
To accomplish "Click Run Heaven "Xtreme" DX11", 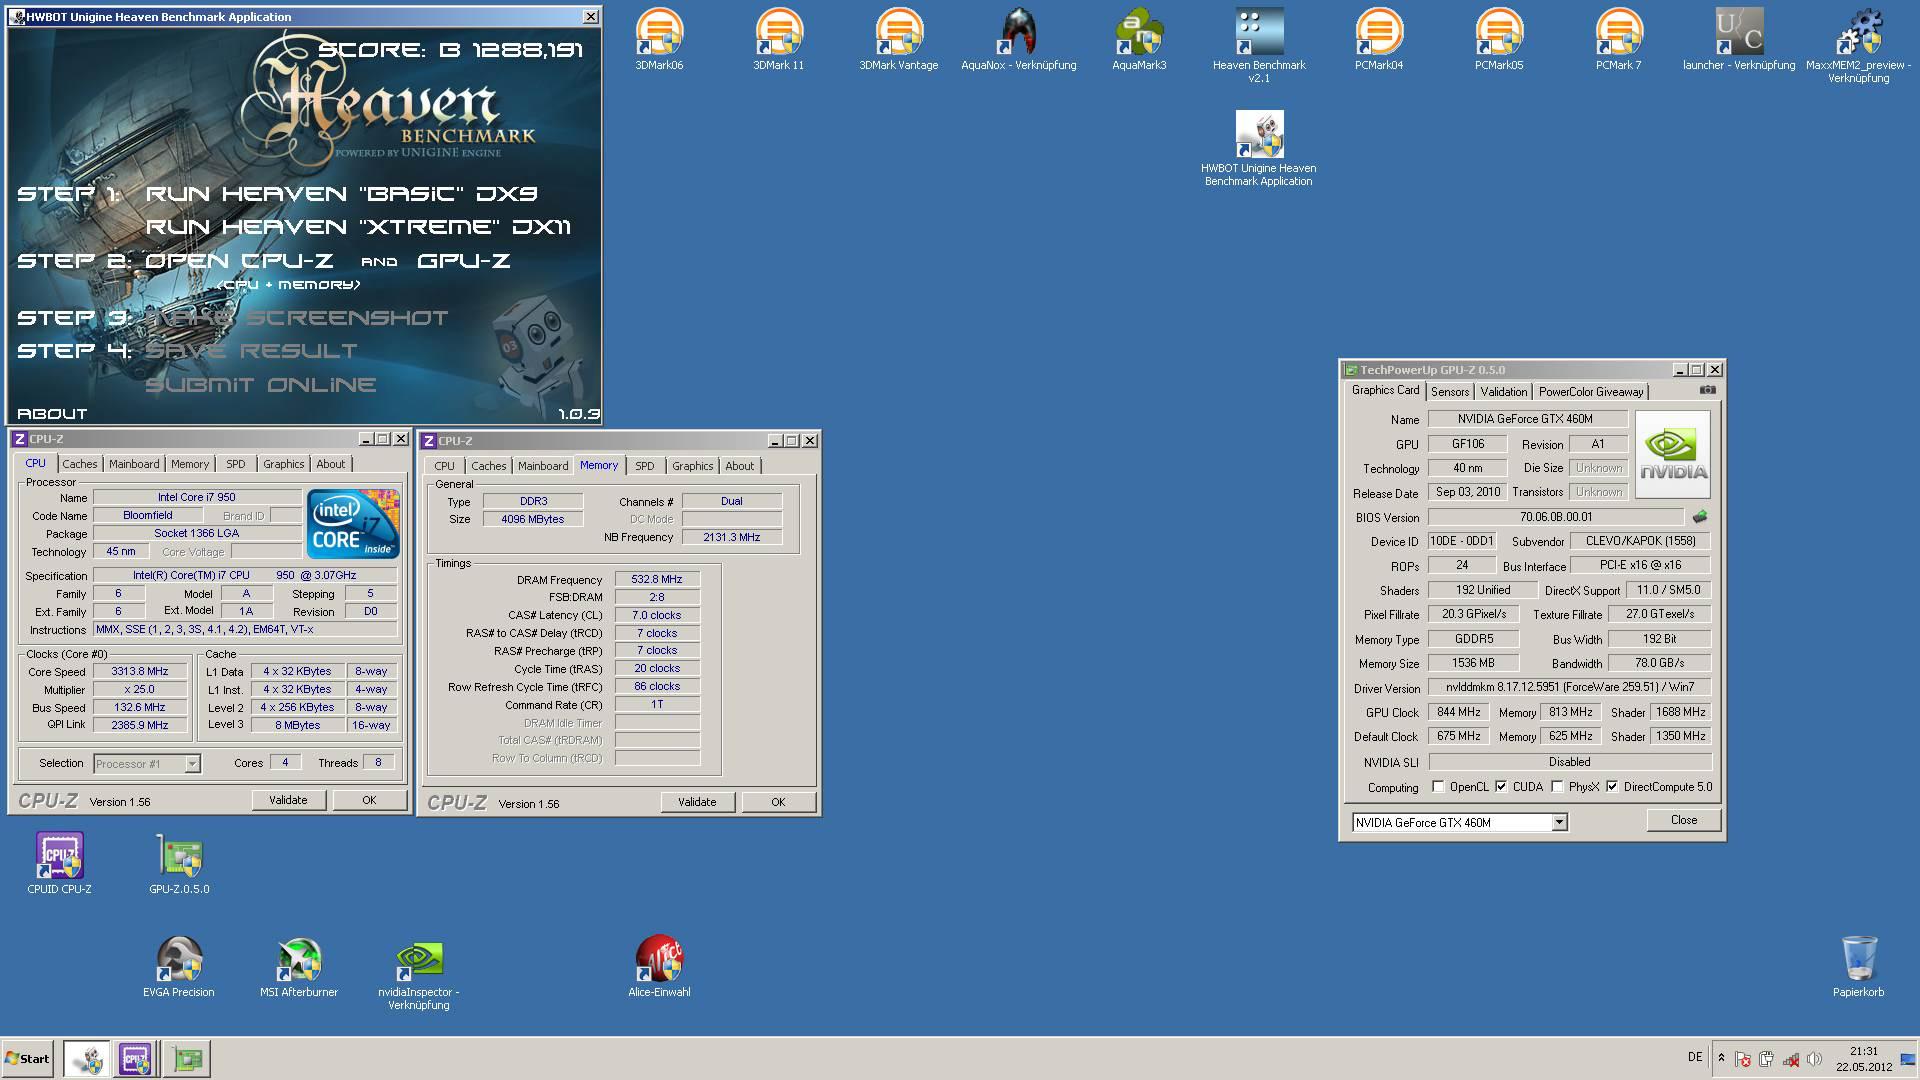I will [358, 227].
